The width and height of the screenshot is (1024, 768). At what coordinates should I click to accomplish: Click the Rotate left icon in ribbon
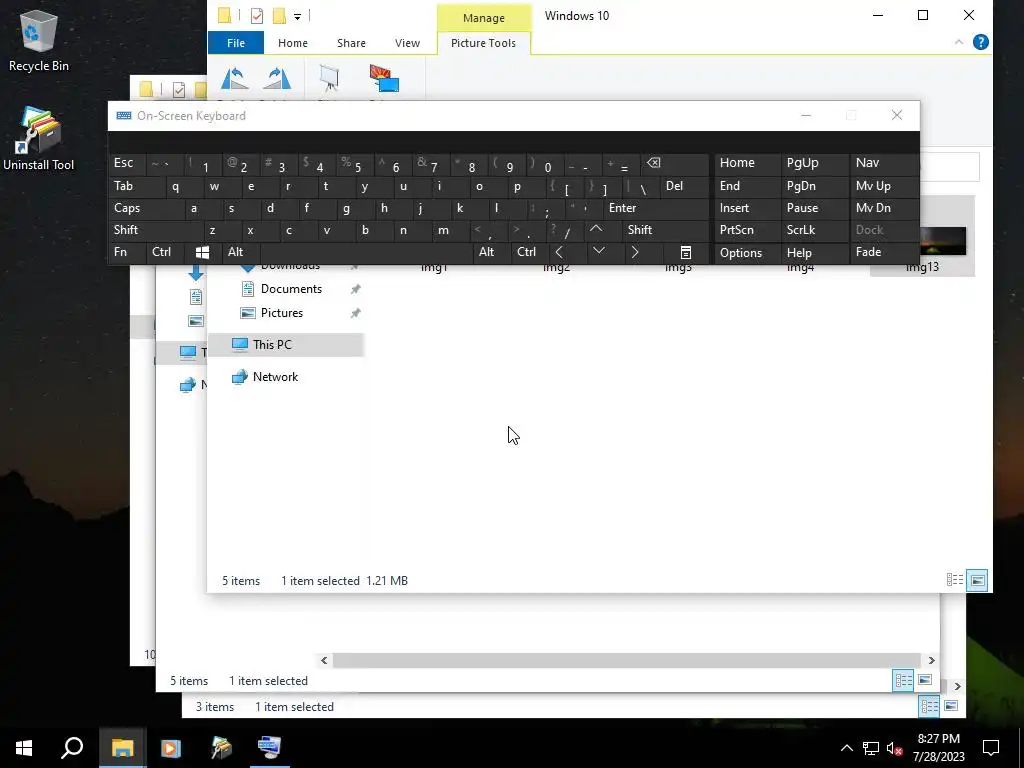(x=234, y=78)
